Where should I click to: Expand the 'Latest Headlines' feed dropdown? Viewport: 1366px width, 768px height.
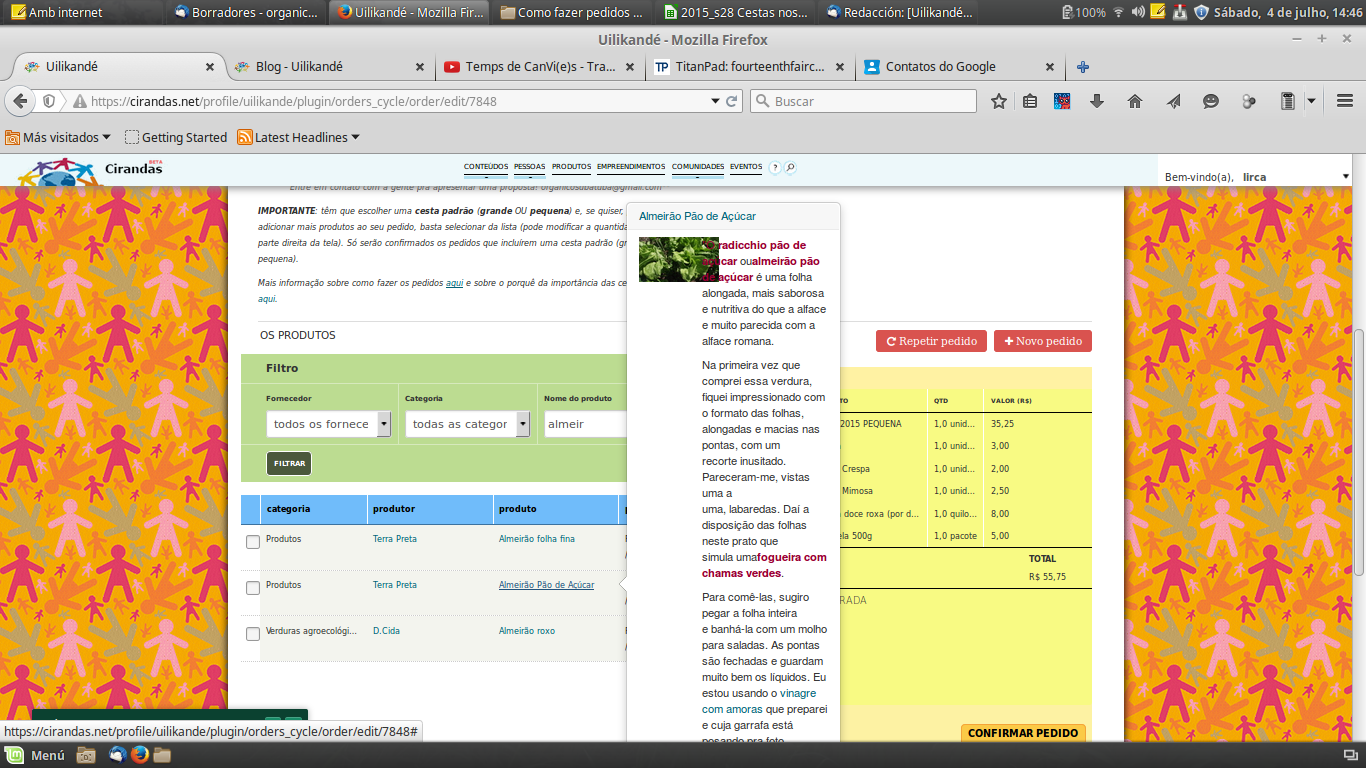pos(298,137)
